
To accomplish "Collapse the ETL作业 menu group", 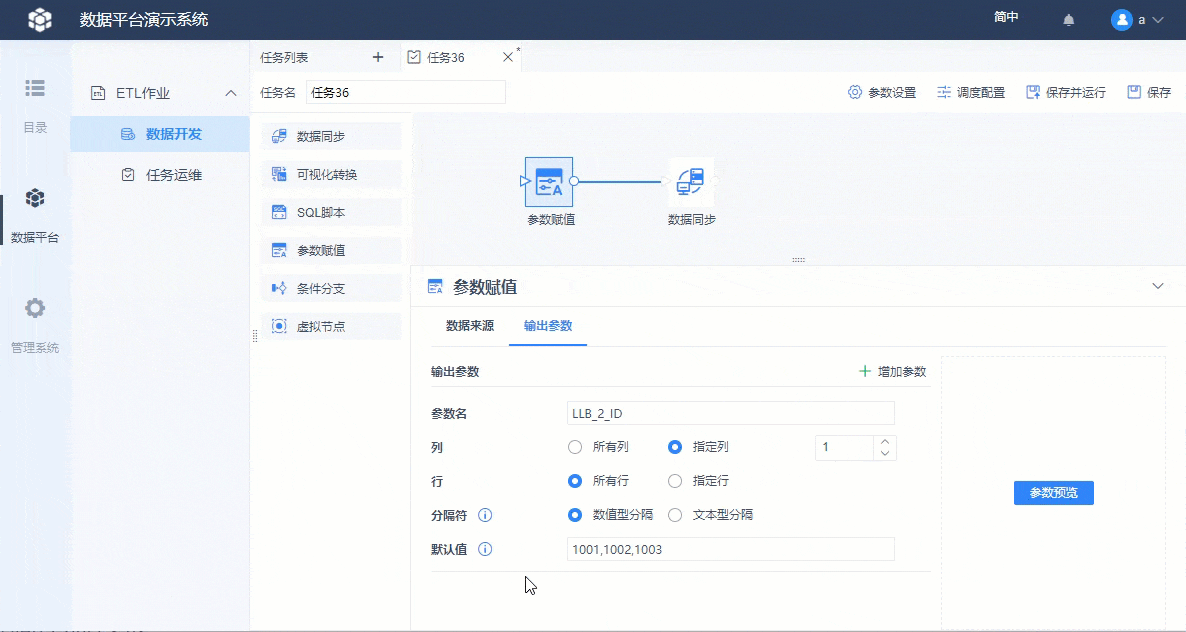I will (231, 93).
